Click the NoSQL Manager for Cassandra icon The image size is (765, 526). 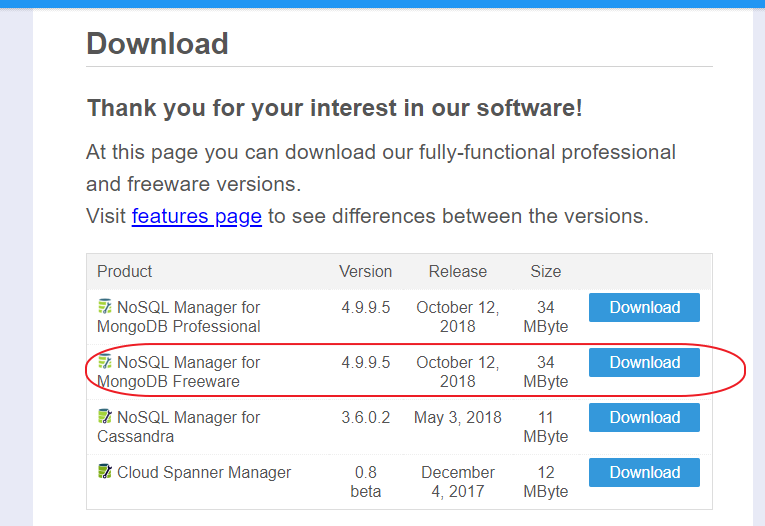coord(104,417)
